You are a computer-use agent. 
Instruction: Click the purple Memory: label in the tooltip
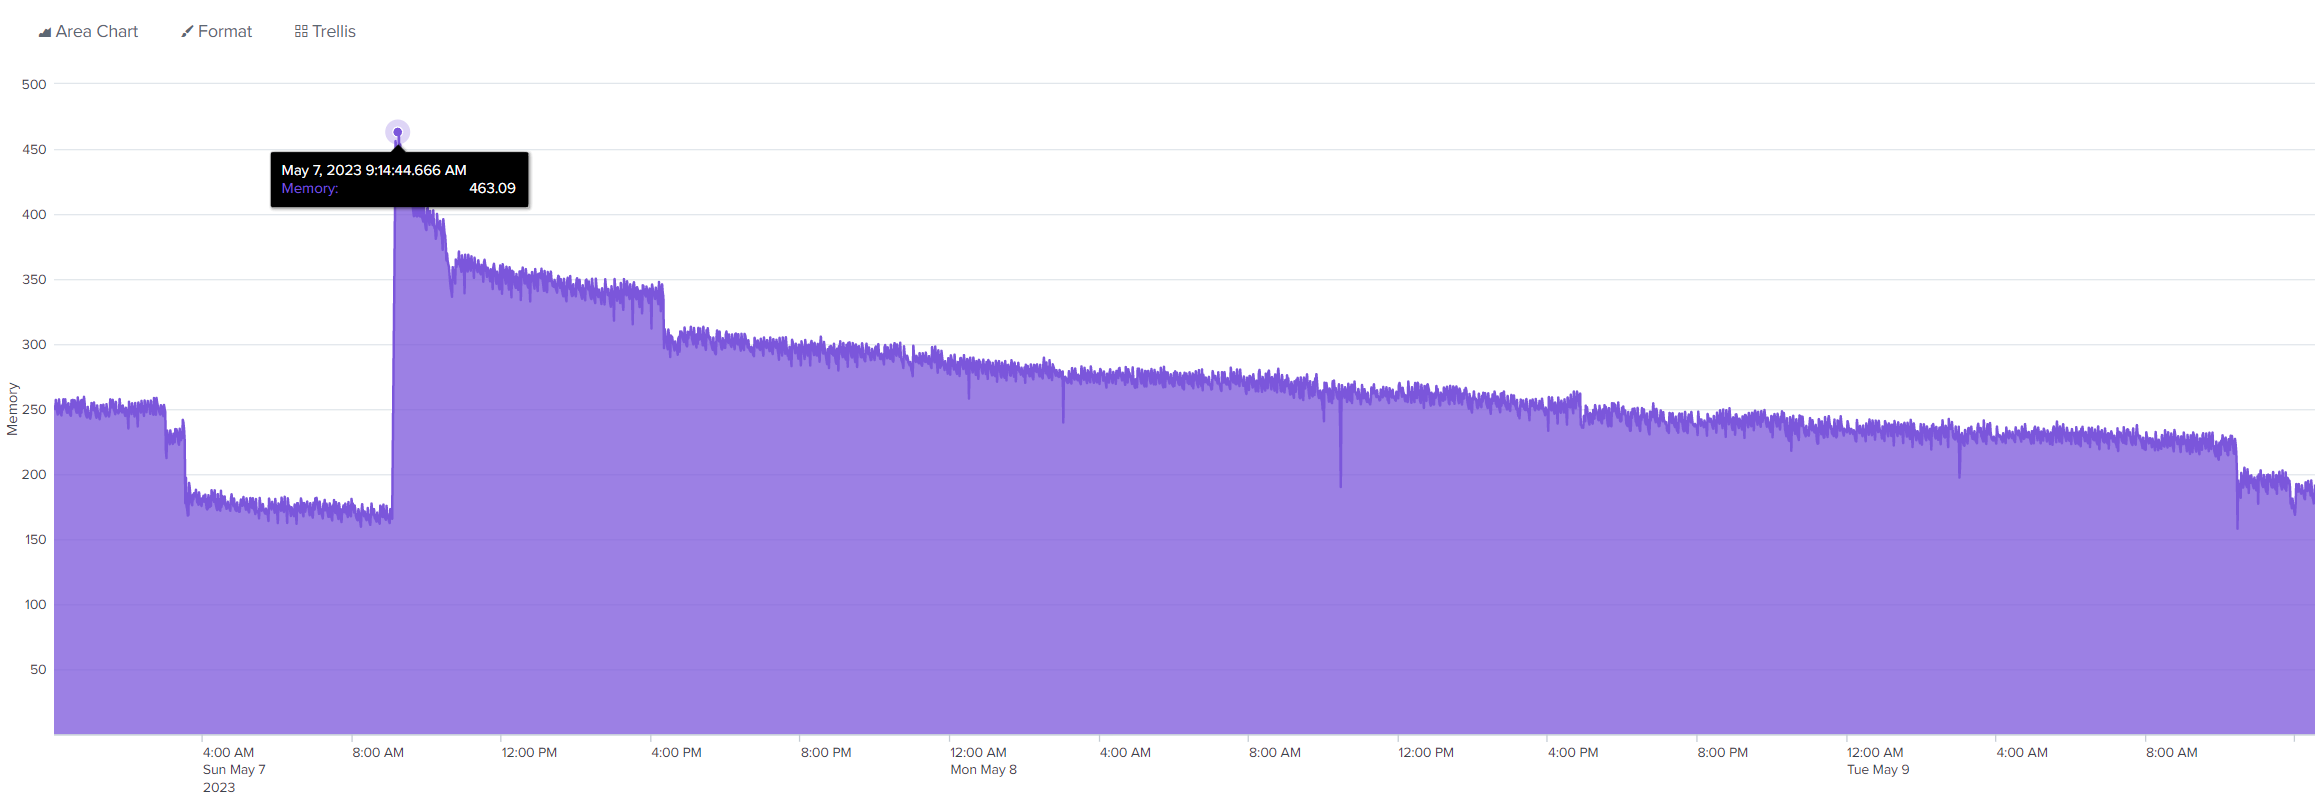pyautogui.click(x=310, y=188)
